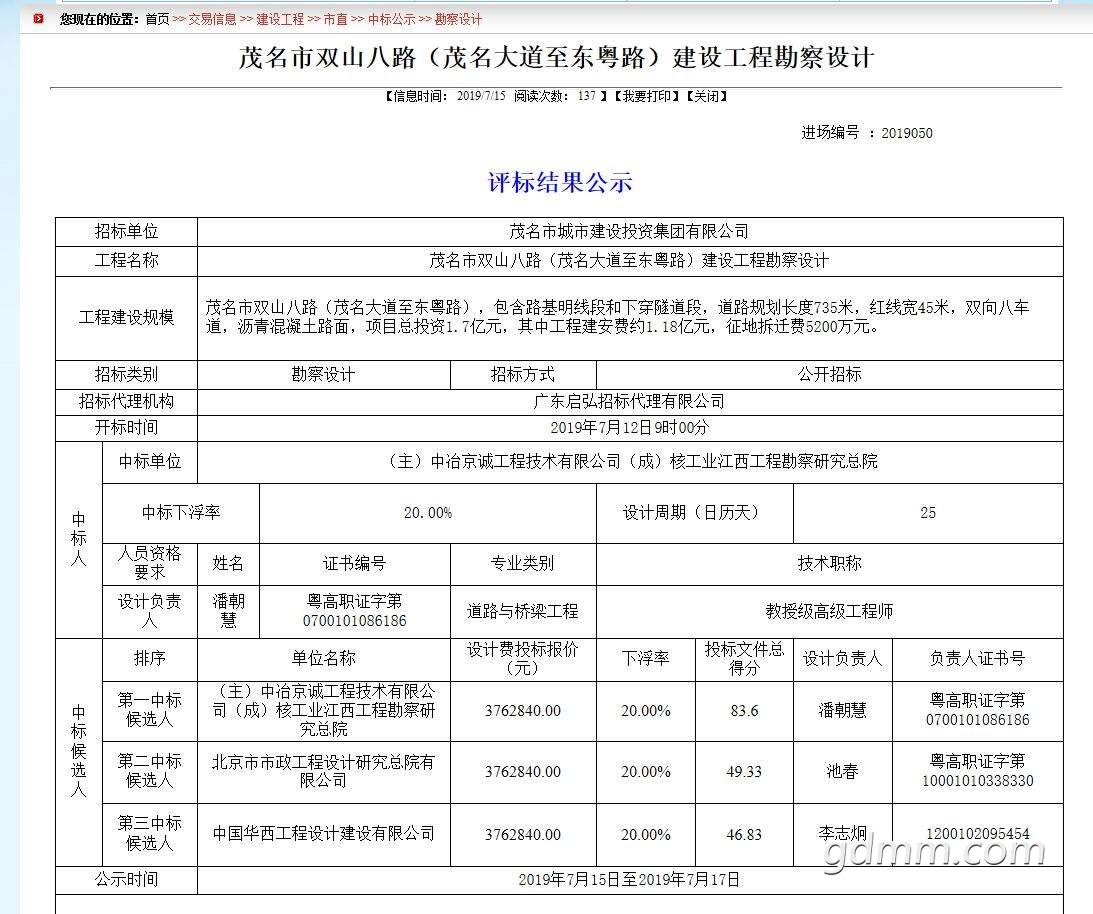The width and height of the screenshot is (1093, 914).
Task: Click 道路与桥梁工程 cell
Action: 523,611
